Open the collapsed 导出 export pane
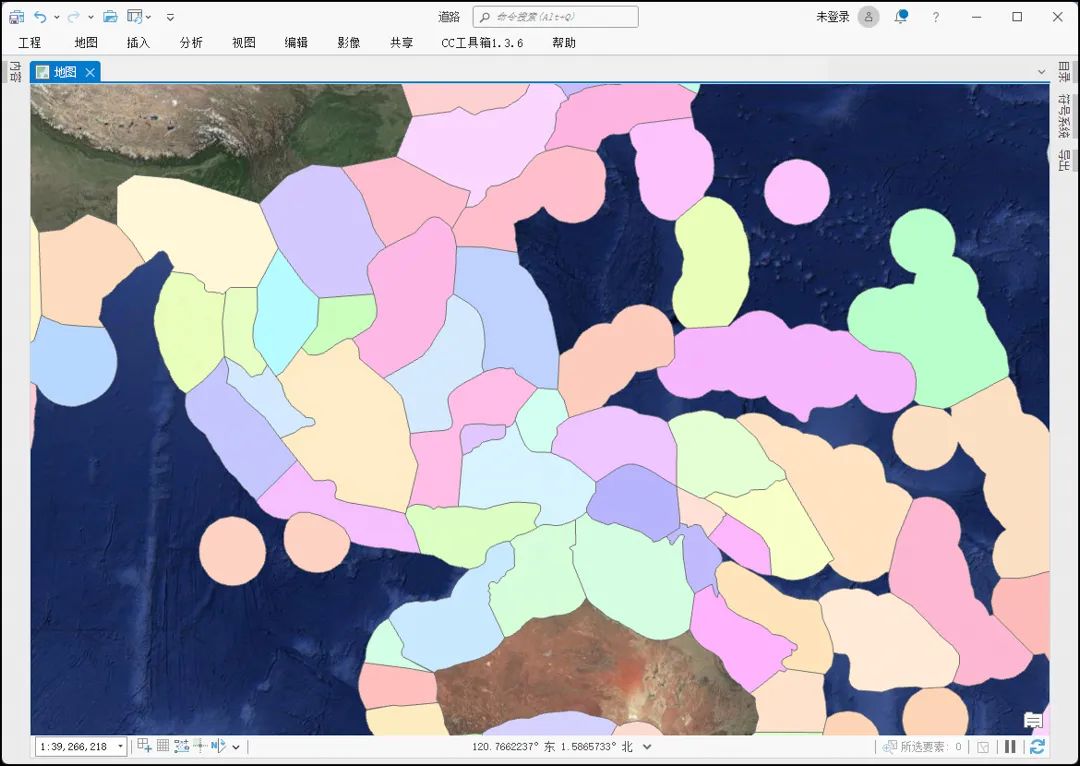 tap(1064, 161)
